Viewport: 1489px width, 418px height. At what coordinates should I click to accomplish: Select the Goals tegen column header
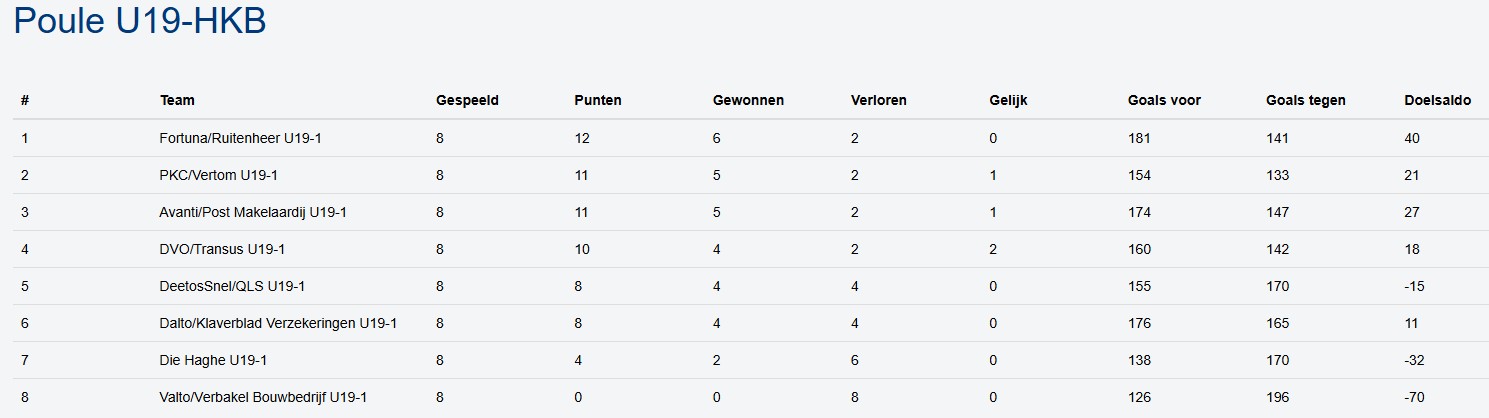[x=1305, y=100]
